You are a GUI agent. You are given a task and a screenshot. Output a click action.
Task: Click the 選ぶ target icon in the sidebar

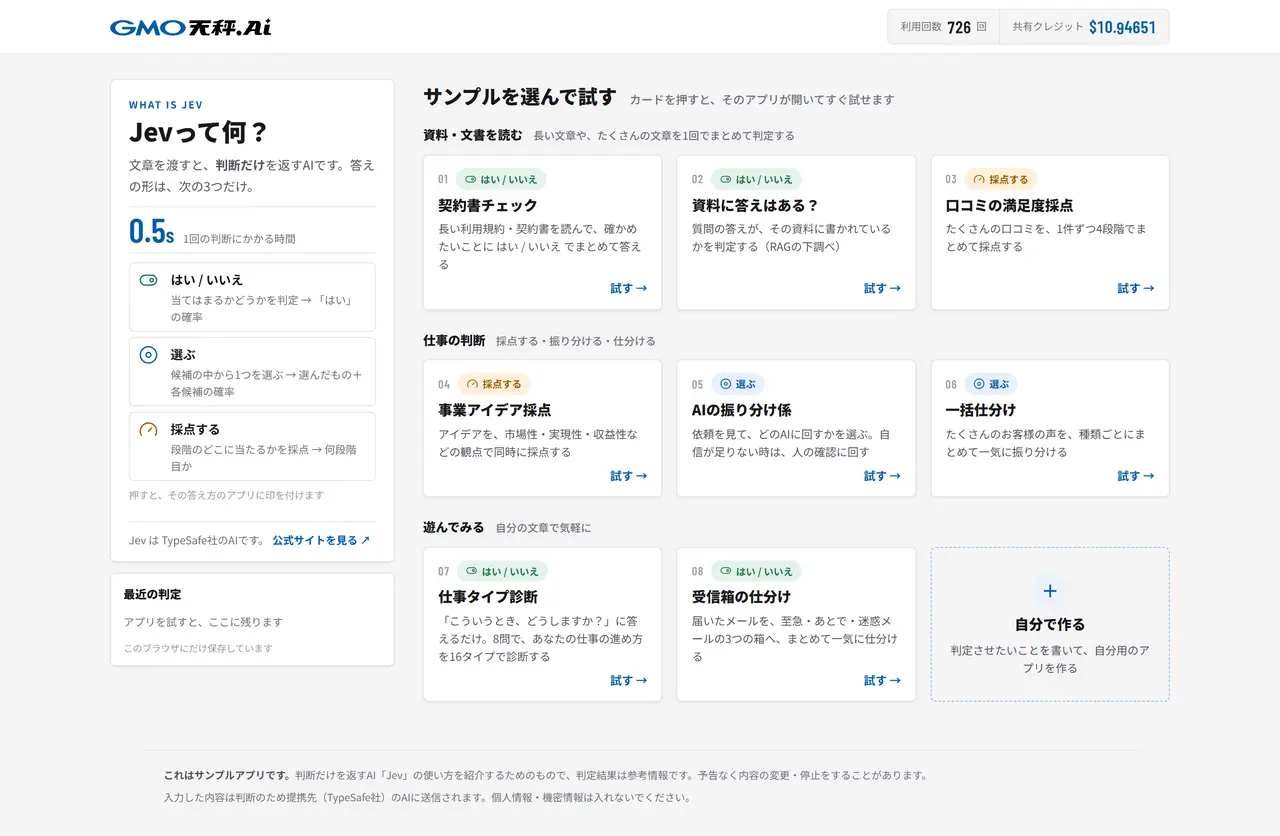tap(148, 354)
